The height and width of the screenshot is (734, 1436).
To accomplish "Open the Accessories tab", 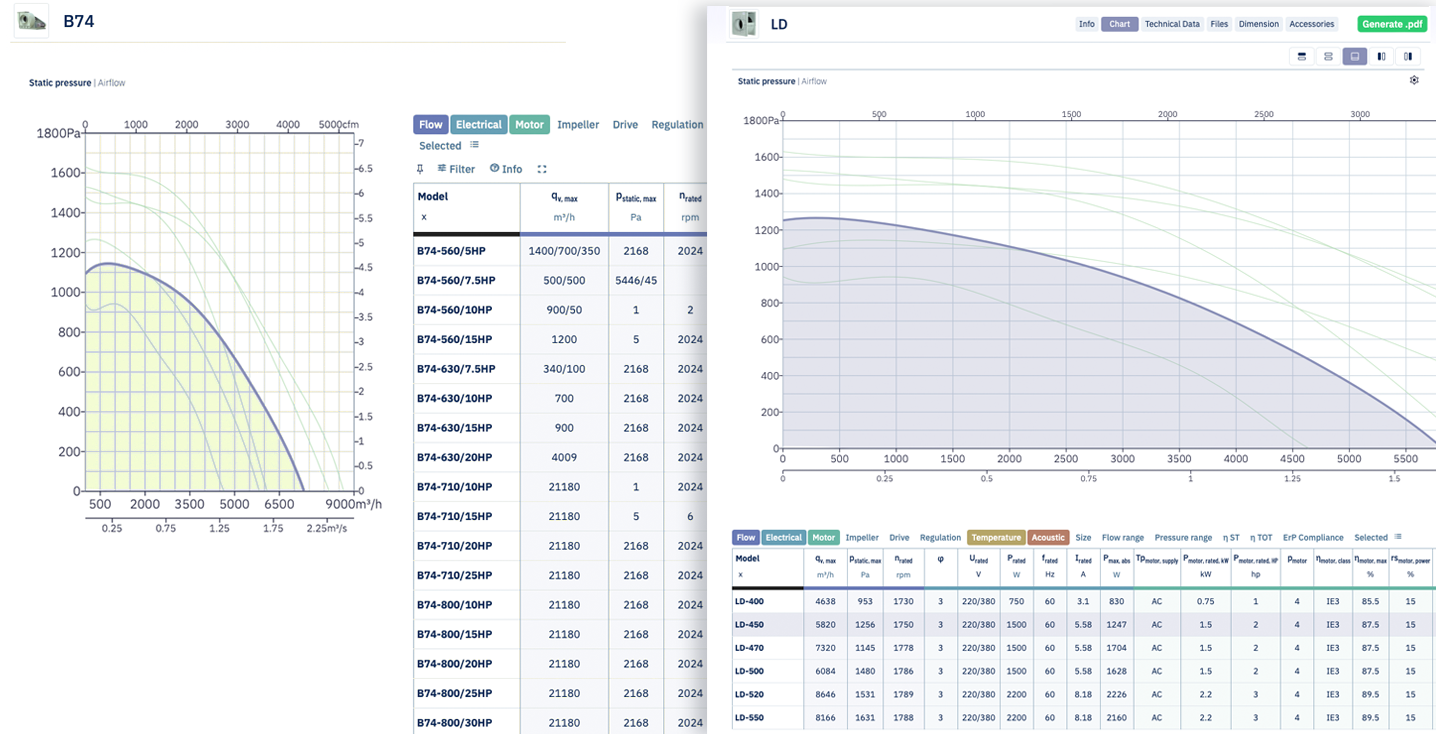I will (x=1311, y=24).
